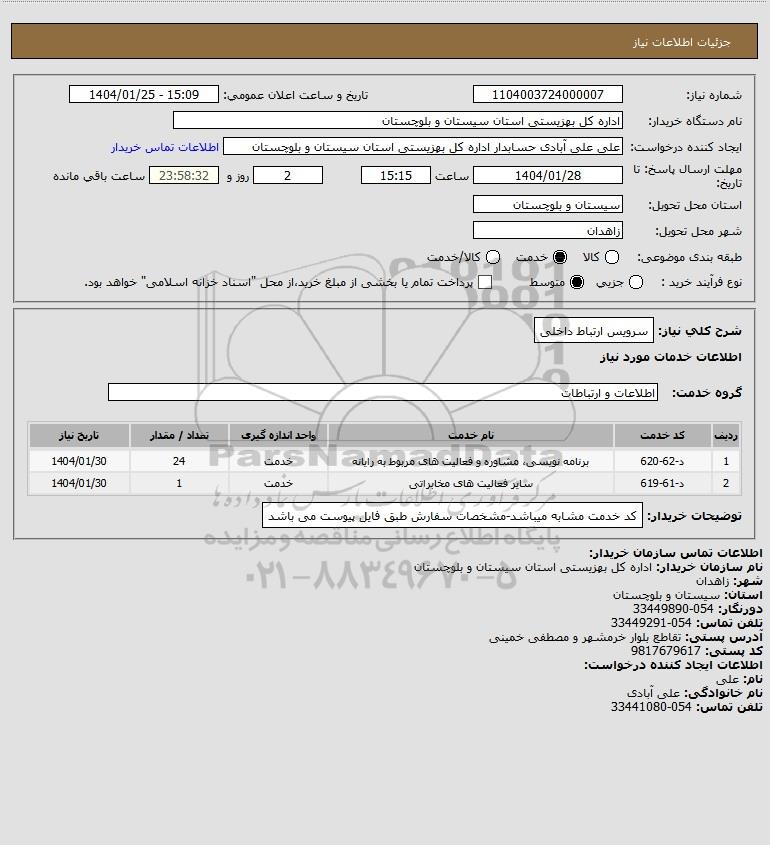Click the نام خدمت column header
The image size is (770, 845).
point(471,435)
